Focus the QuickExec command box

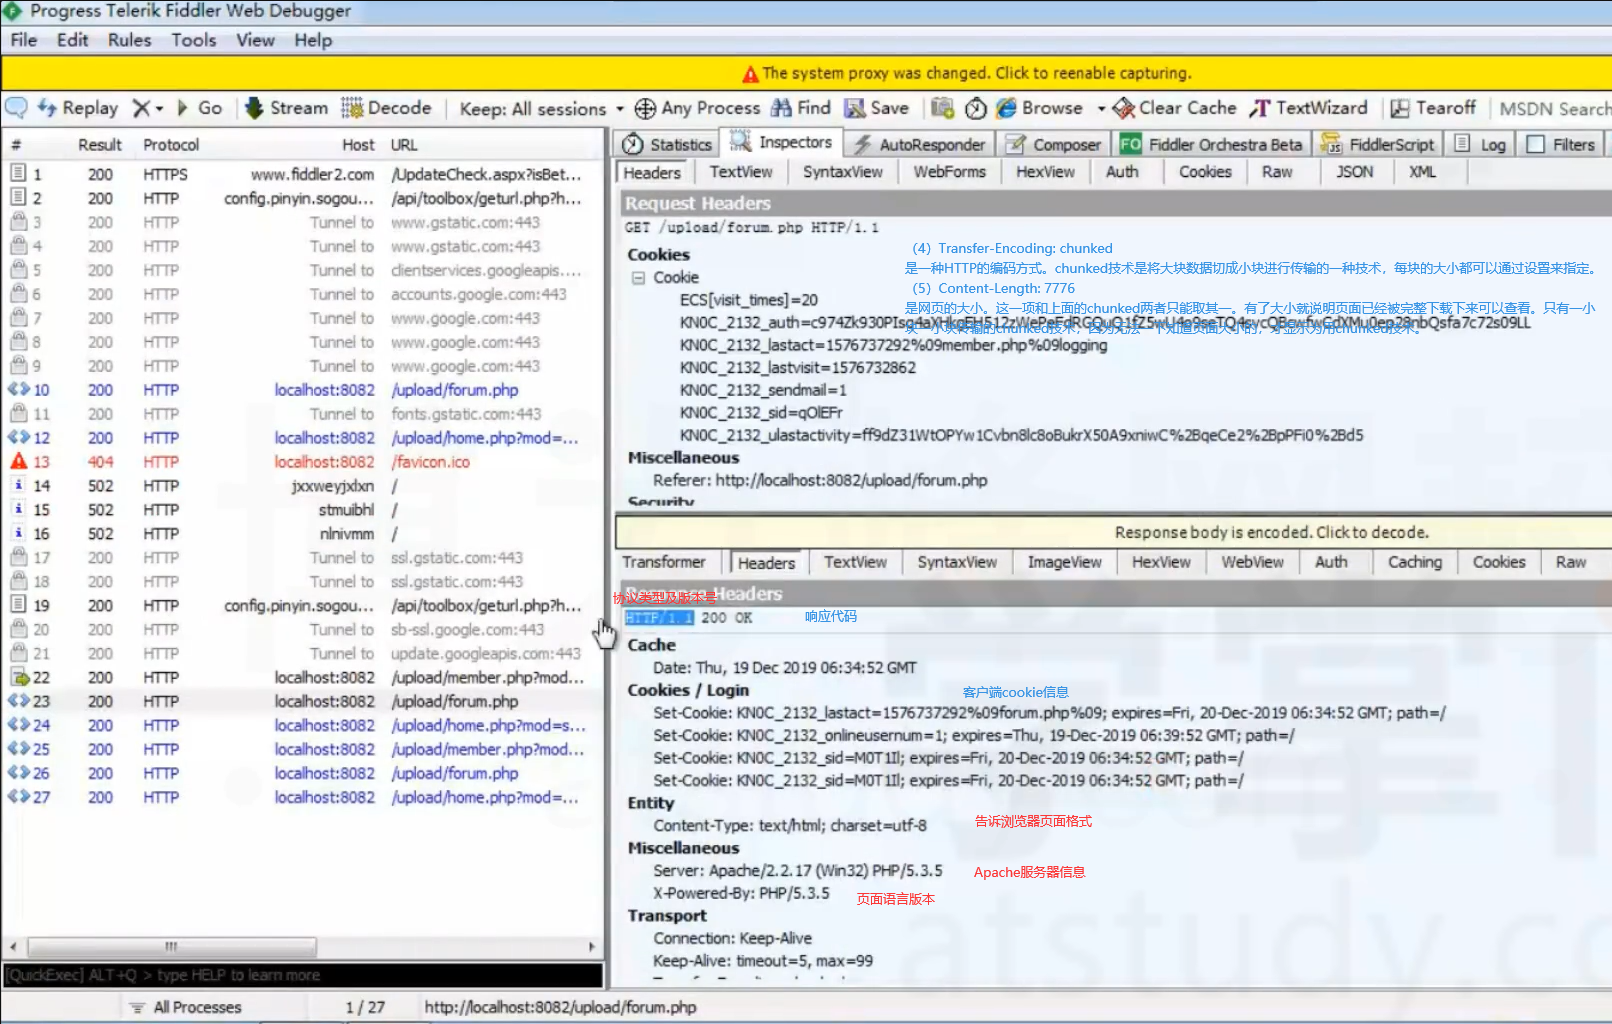[303, 975]
